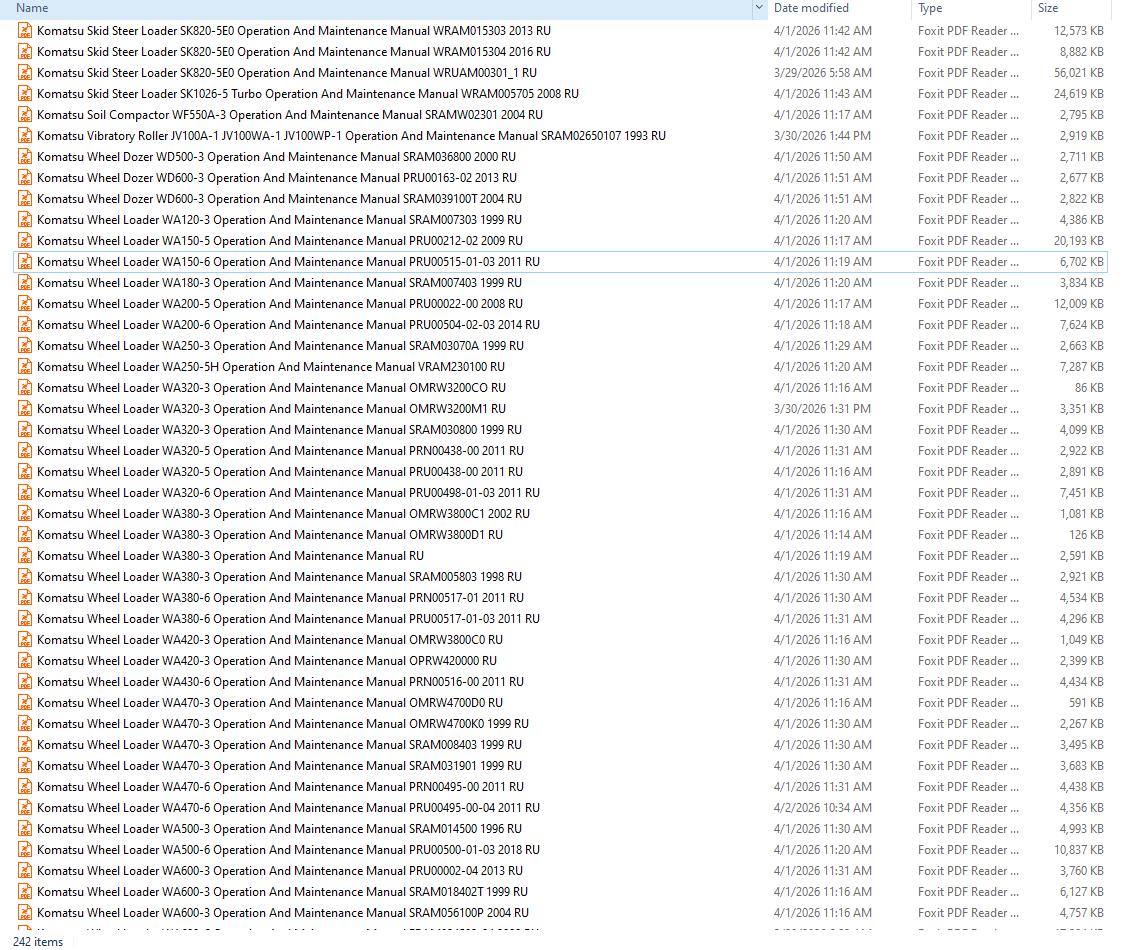Click PDF icon of WA320-3 OMRW3200M1 manual
This screenshot has height=950, width=1126.
point(25,409)
